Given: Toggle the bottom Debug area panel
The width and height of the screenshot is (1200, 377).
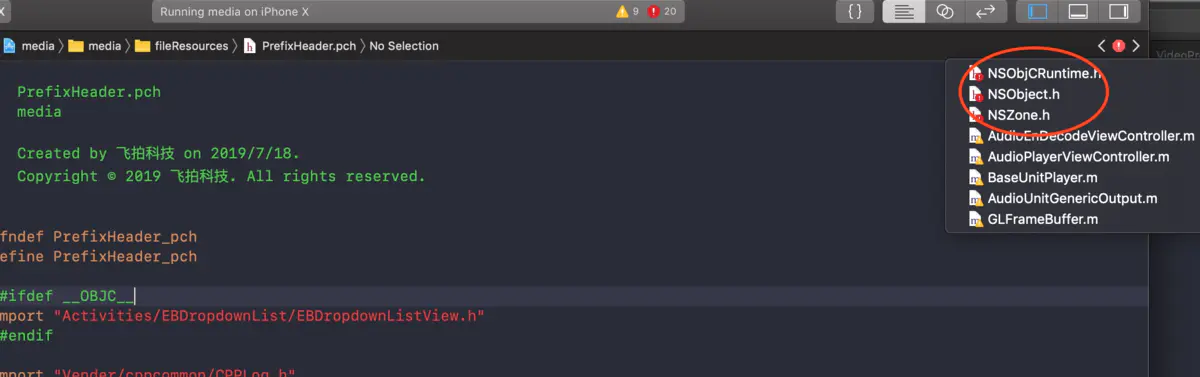Looking at the screenshot, I should (1078, 12).
